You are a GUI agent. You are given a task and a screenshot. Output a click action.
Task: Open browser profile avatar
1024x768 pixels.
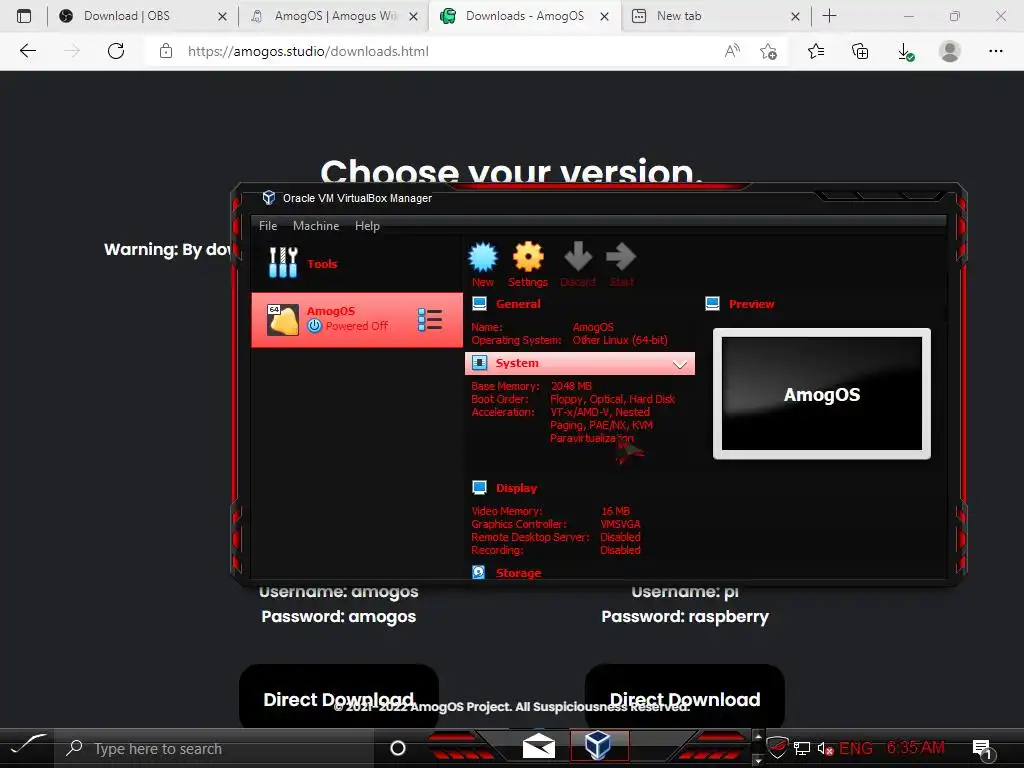tap(950, 51)
